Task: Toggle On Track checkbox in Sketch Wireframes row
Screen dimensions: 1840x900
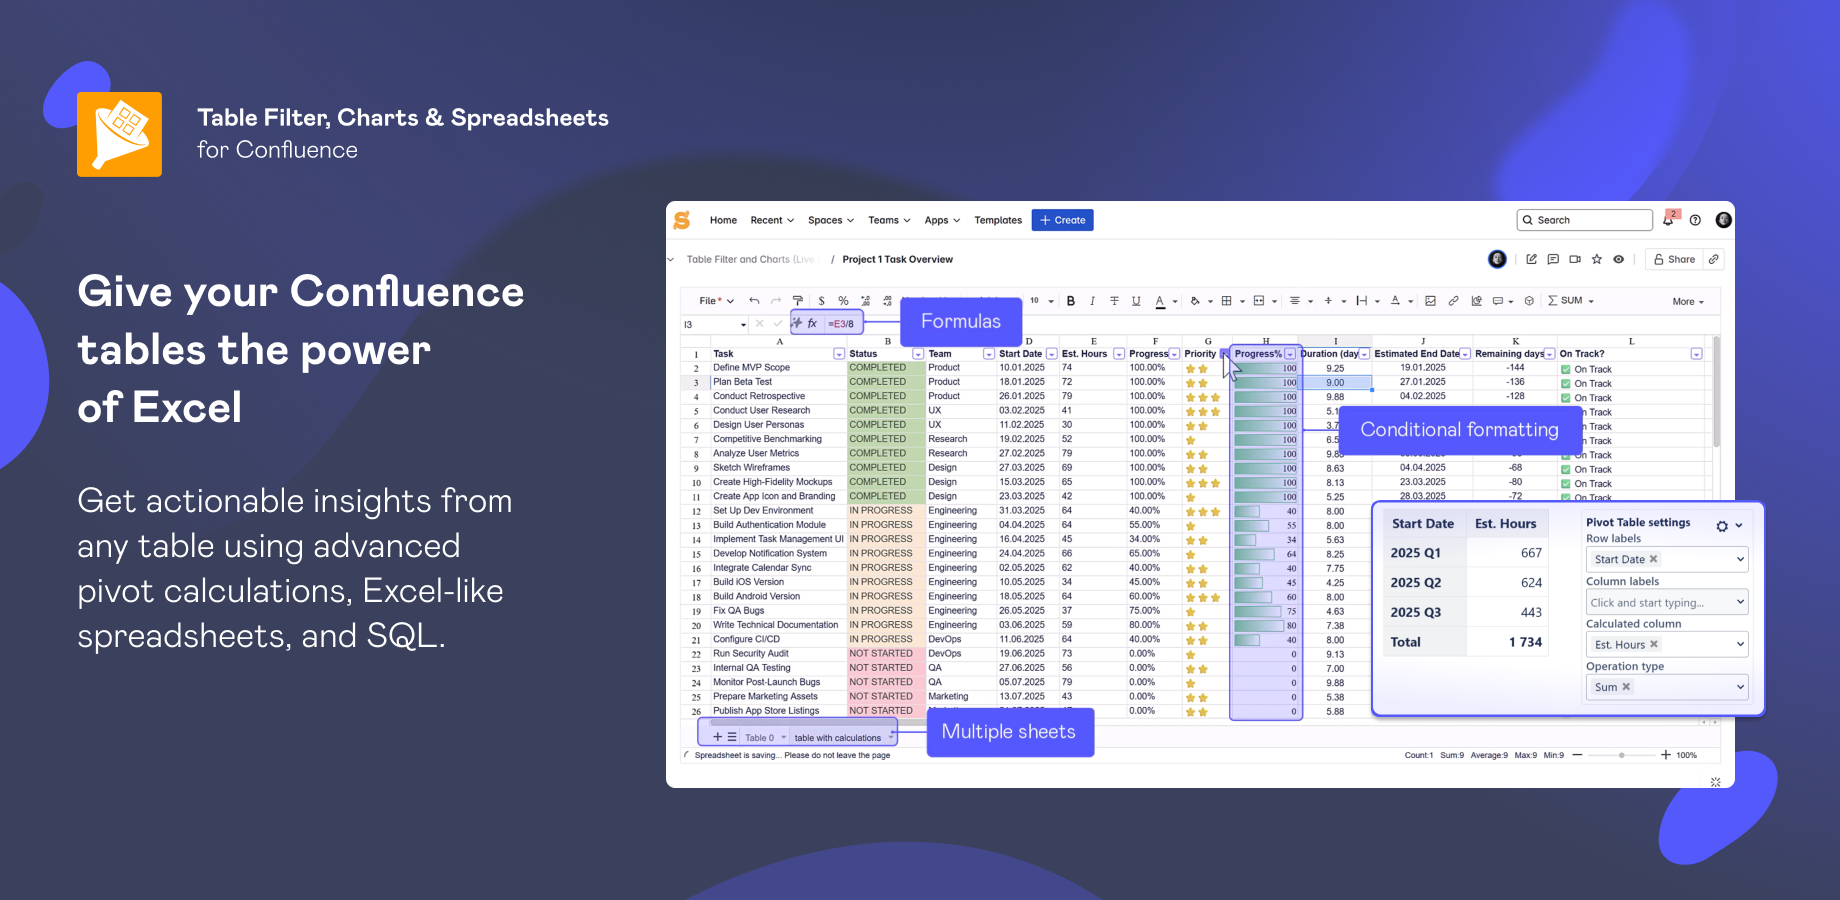Action: pyautogui.click(x=1566, y=470)
